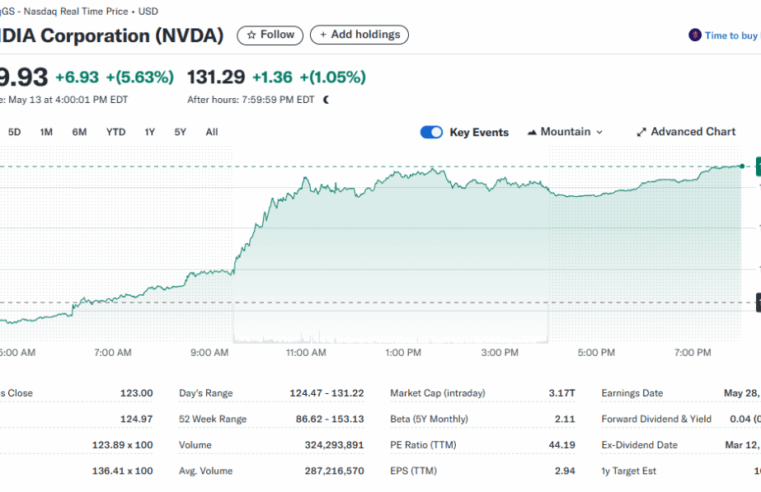This screenshot has width=761, height=492.
Task: Open the Mountain chart type dropdown
Action: coord(565,131)
